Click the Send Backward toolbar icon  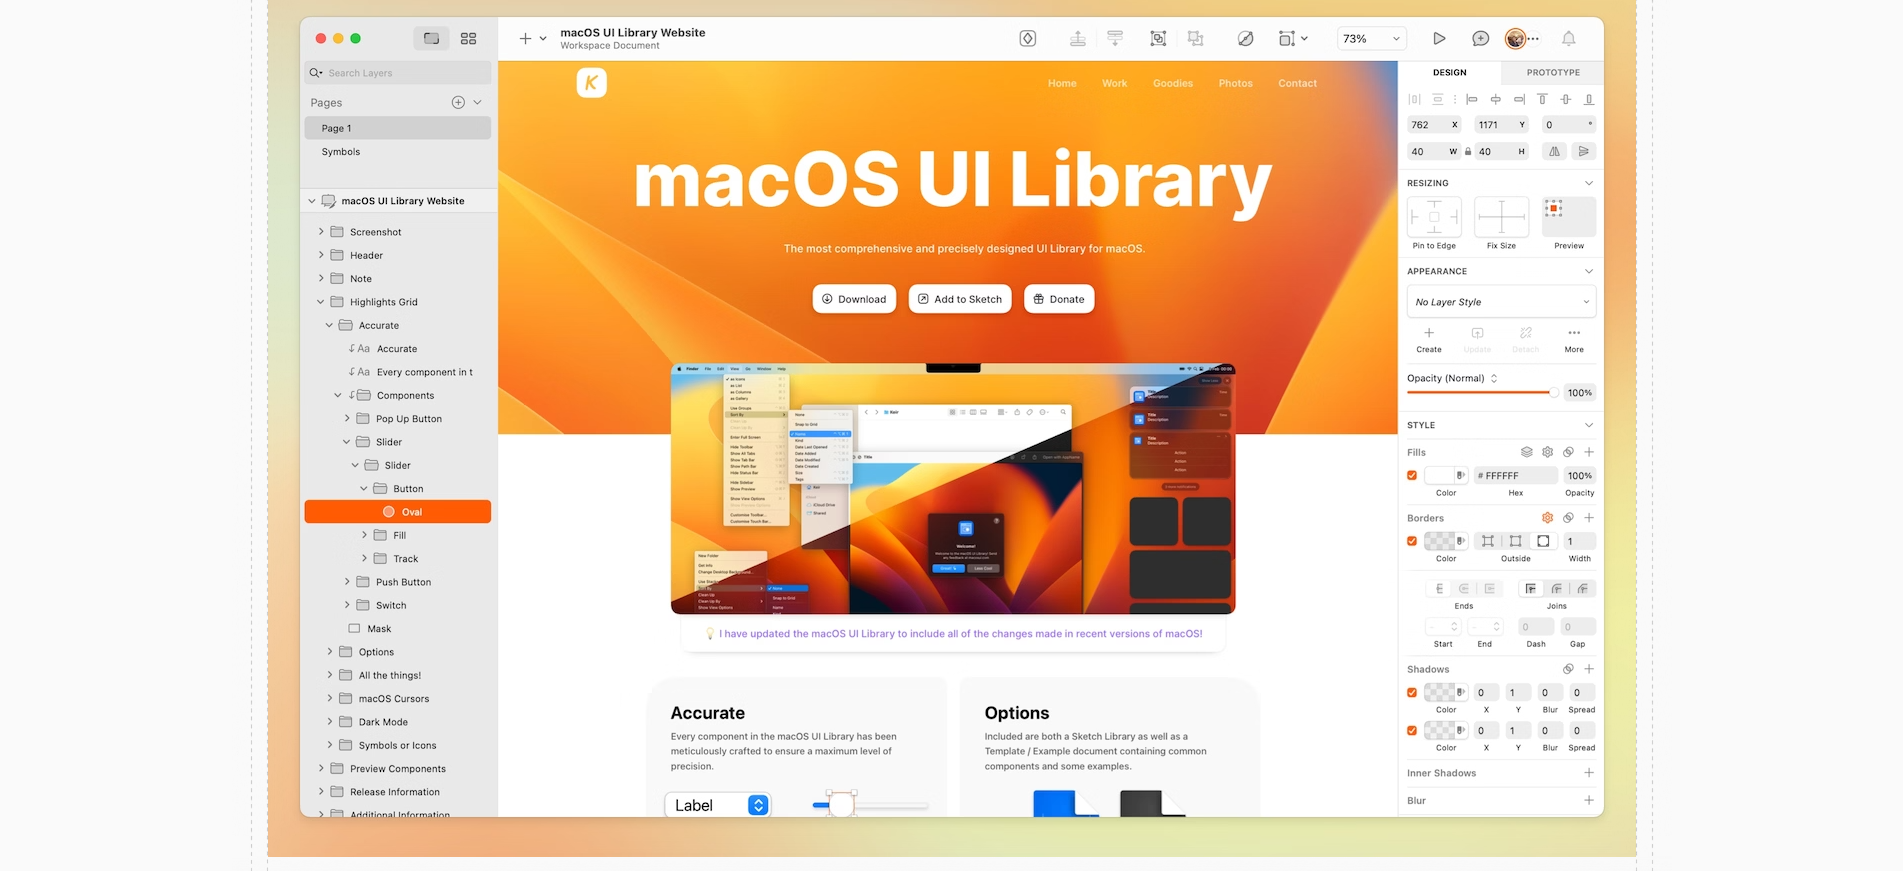[x=1115, y=38]
